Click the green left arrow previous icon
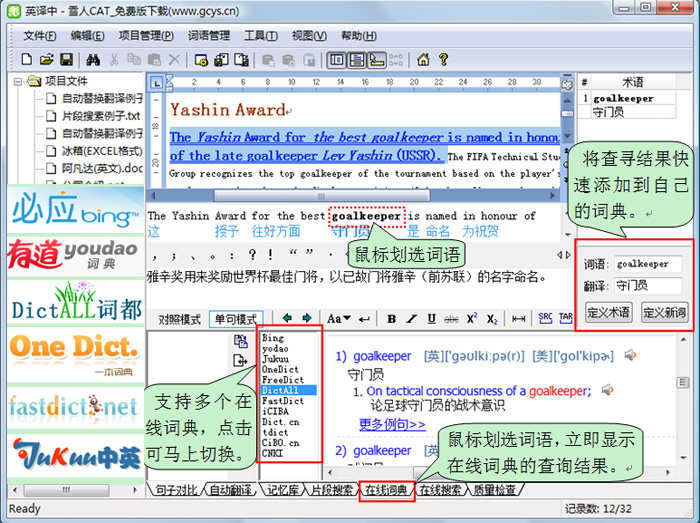This screenshot has height=523, width=700. pos(288,319)
